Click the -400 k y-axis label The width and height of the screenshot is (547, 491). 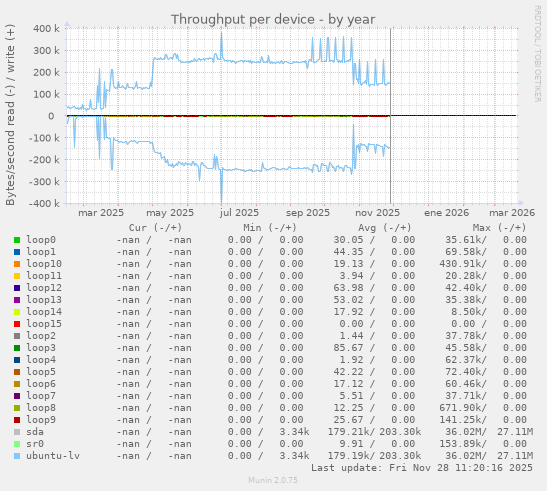tap(44, 203)
